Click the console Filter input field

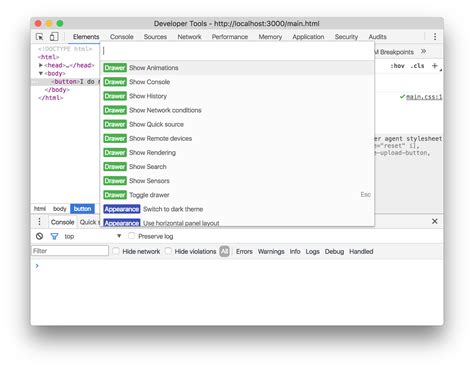[70, 251]
